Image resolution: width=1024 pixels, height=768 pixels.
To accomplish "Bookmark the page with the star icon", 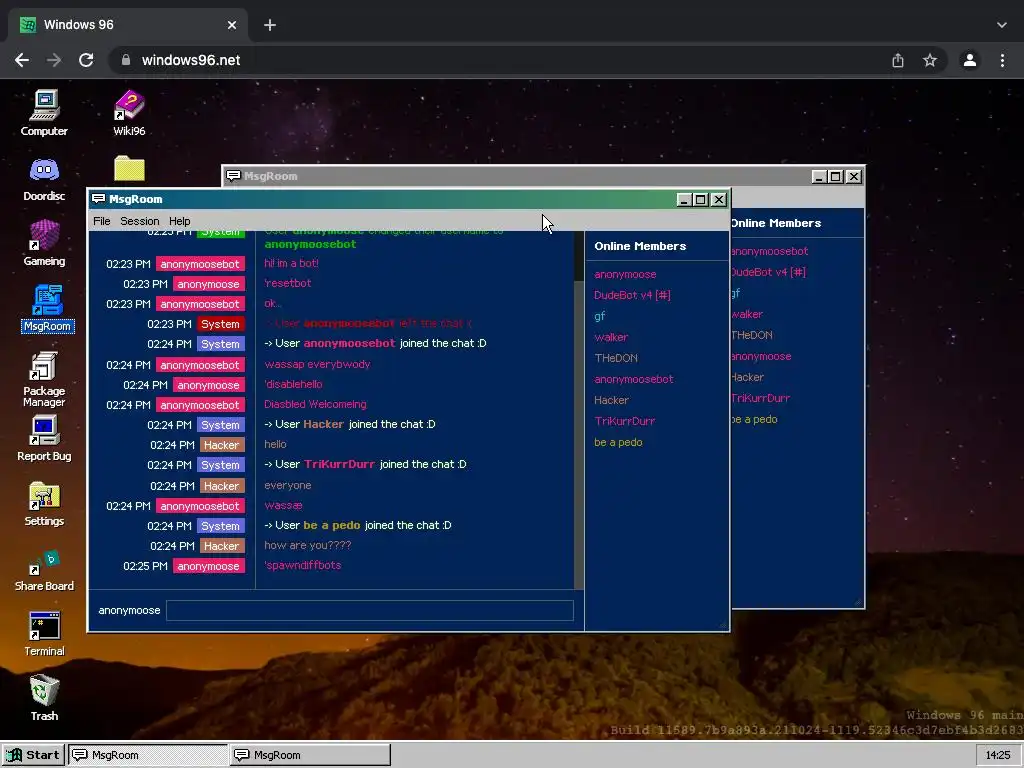I will [930, 60].
